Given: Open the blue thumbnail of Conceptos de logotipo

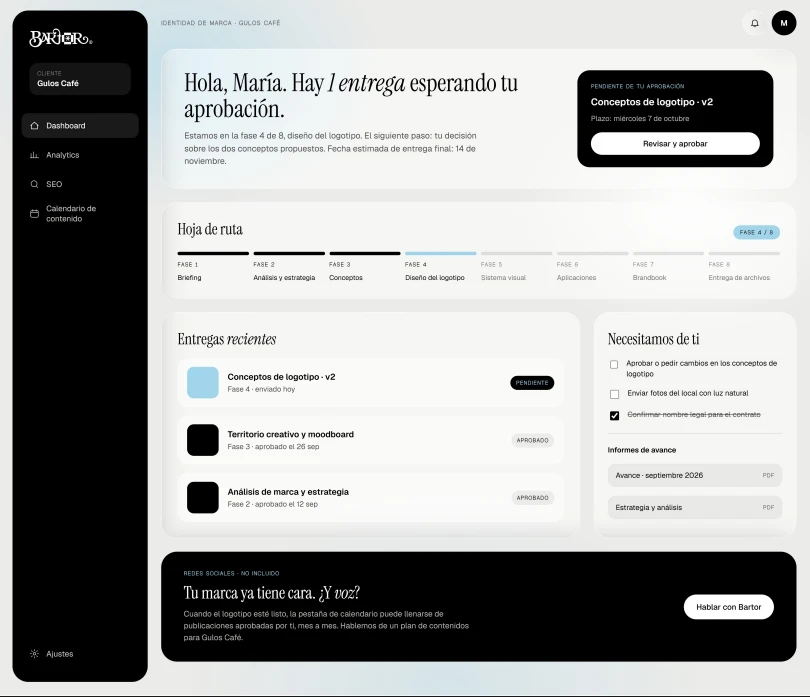Looking at the screenshot, I should coord(202,382).
